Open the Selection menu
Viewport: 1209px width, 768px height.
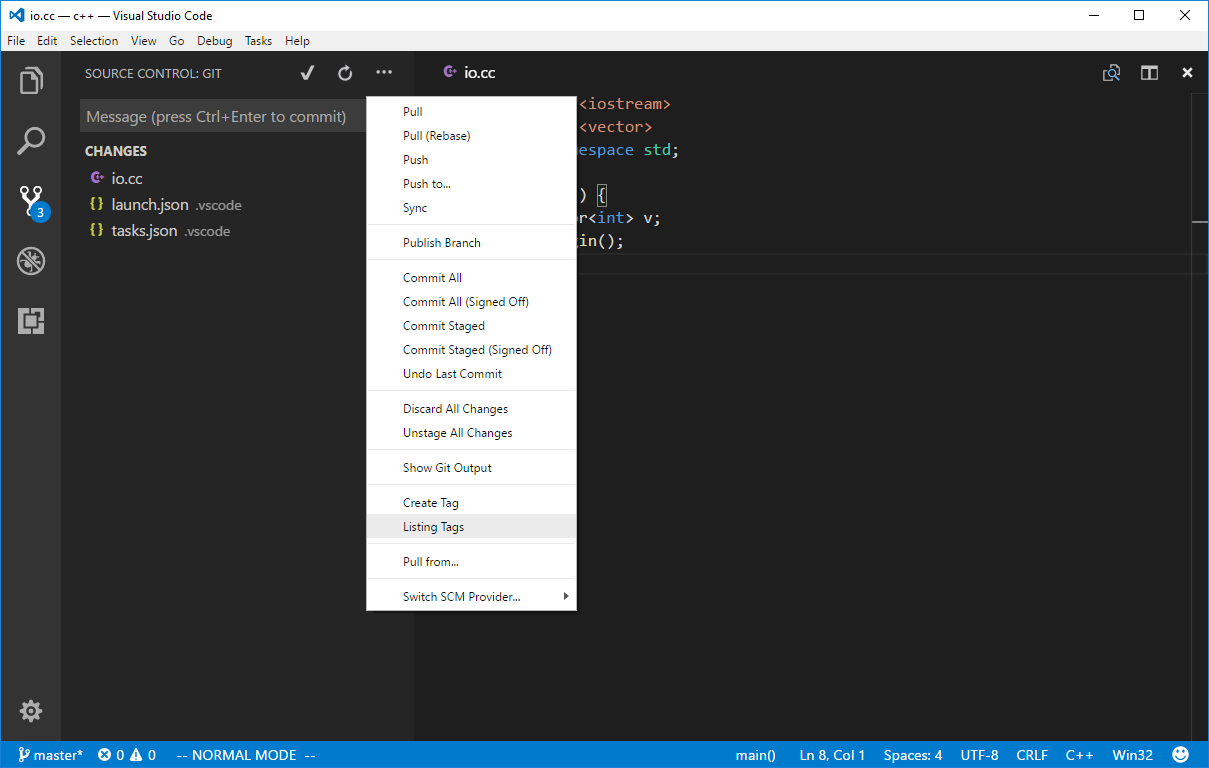click(x=94, y=41)
